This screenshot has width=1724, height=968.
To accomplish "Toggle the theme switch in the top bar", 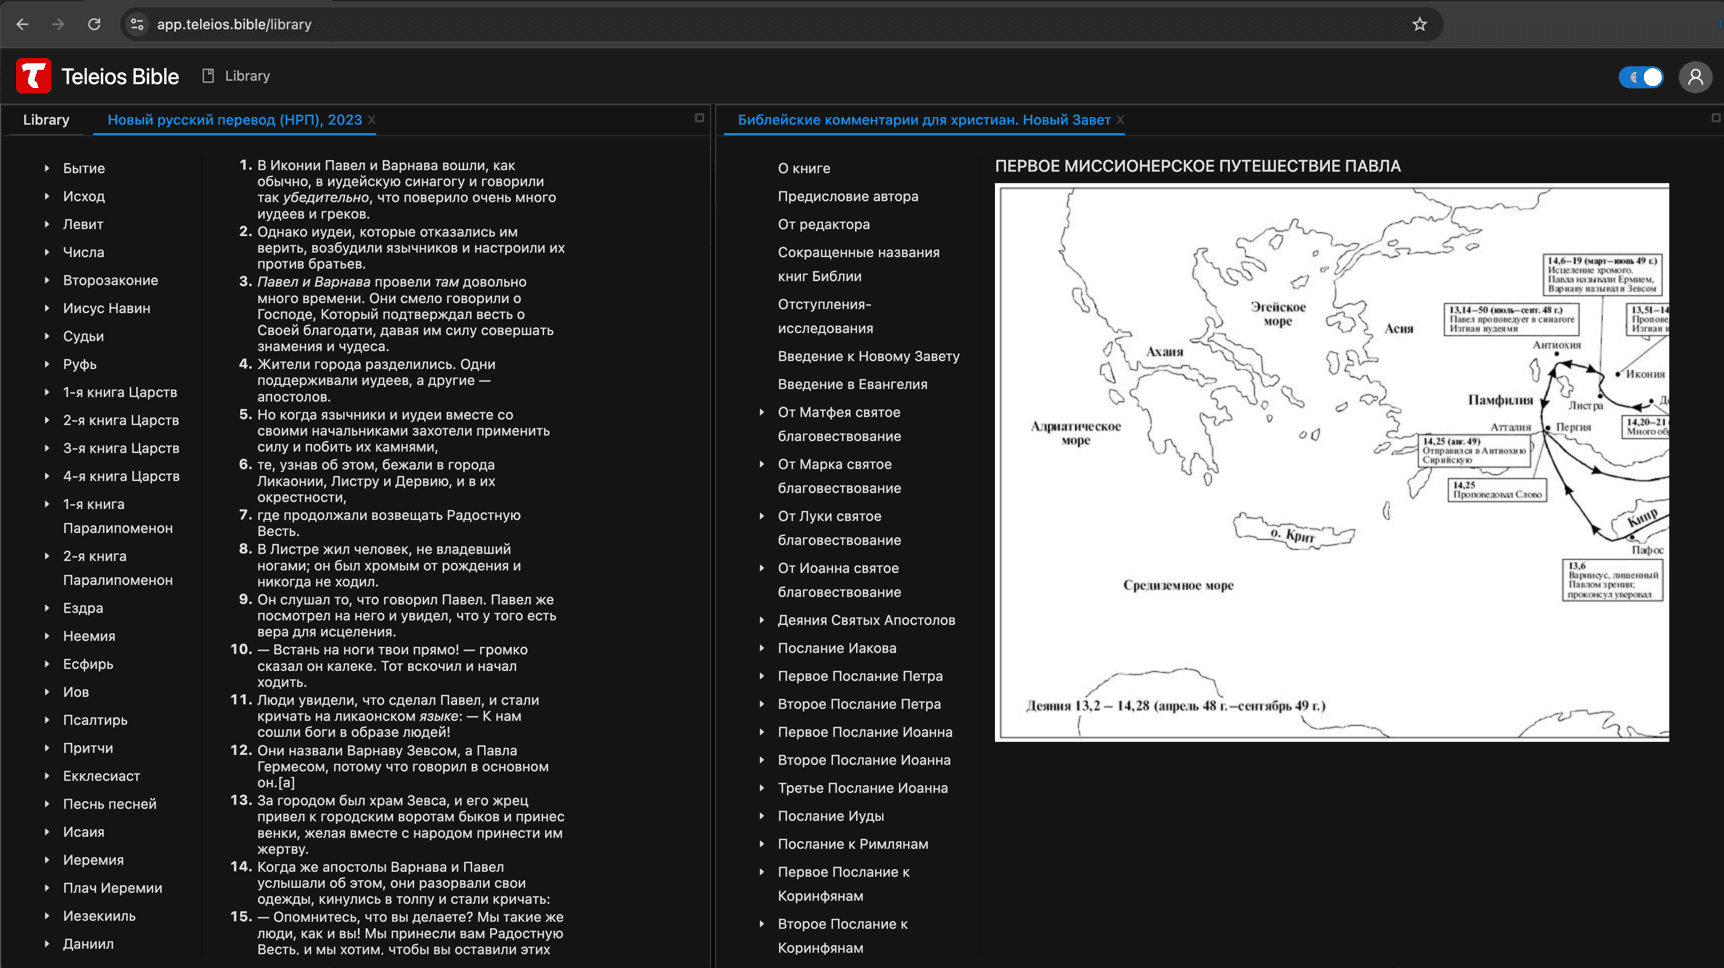I will 1640,77.
